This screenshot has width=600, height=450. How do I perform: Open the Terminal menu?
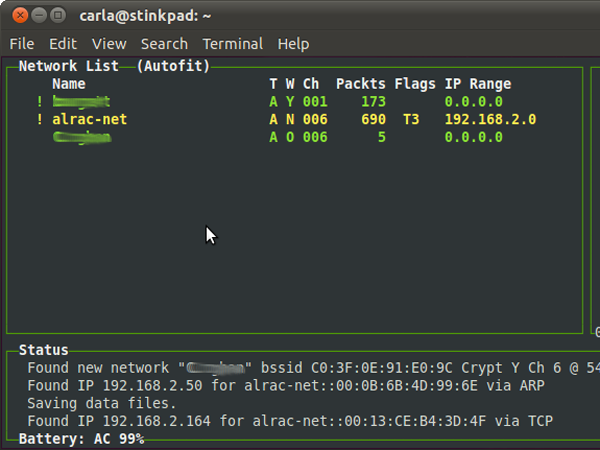233,44
